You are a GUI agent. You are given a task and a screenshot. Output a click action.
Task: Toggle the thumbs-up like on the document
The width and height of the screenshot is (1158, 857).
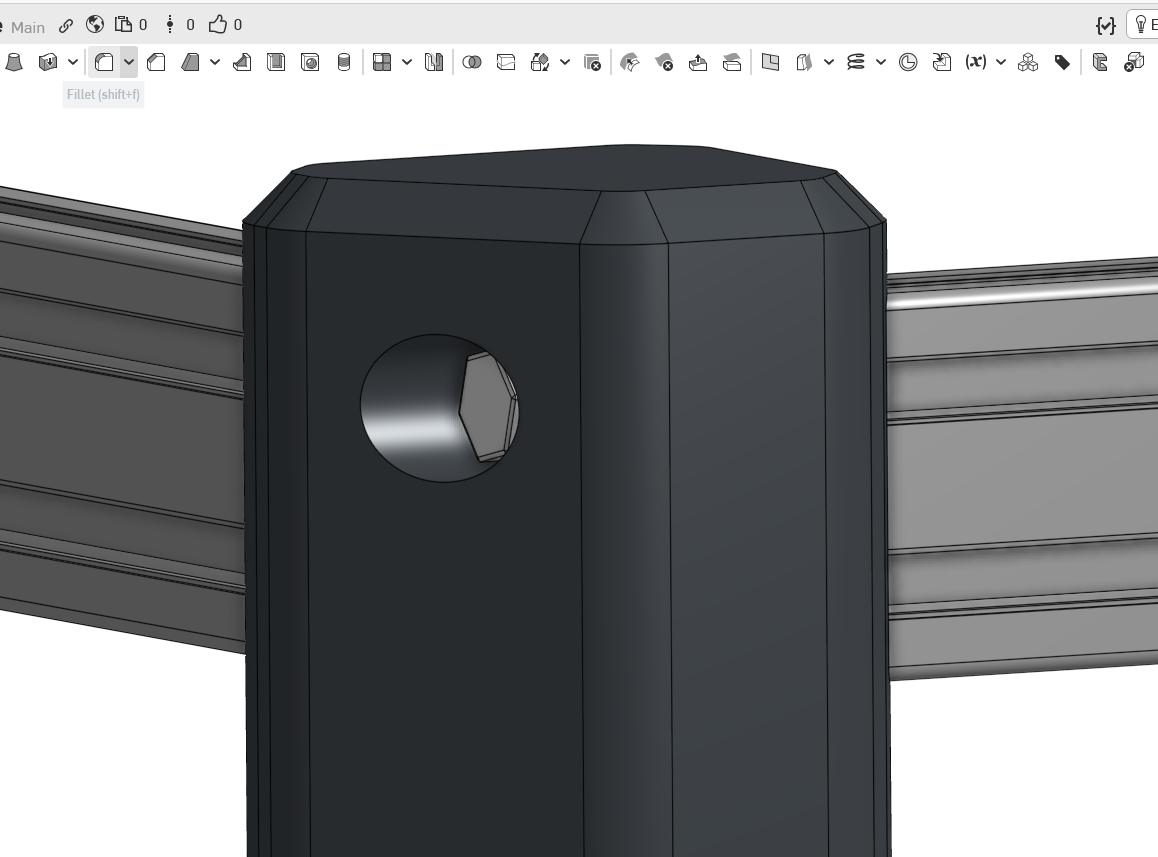tap(217, 24)
